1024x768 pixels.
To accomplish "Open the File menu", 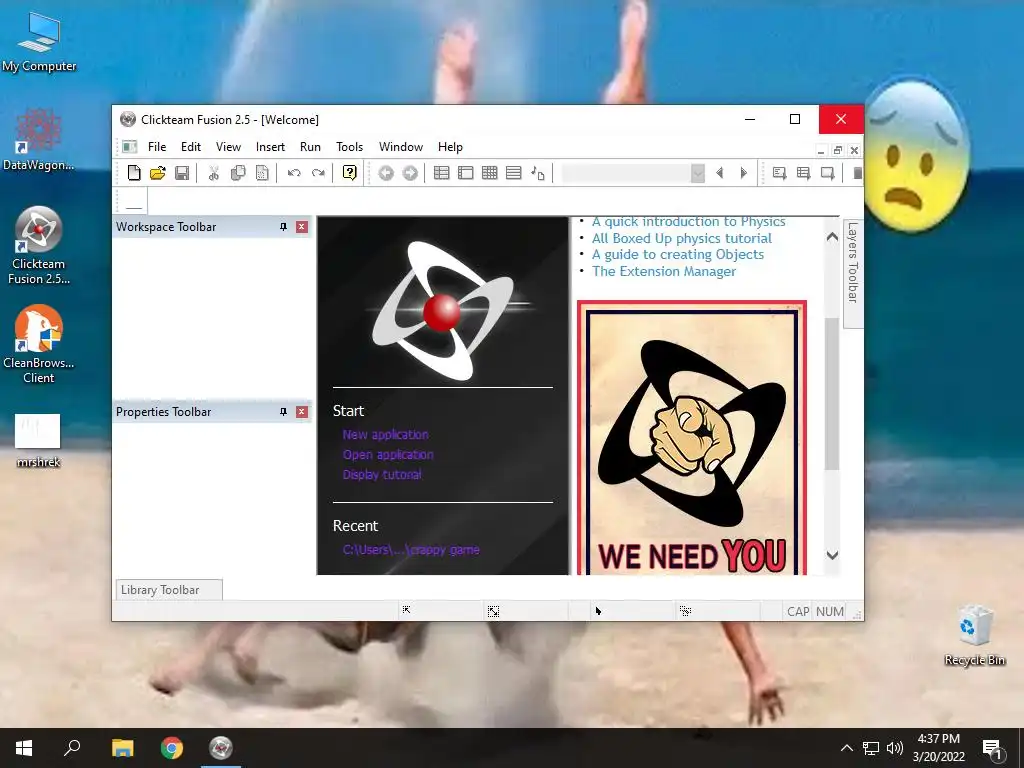I will (x=157, y=147).
